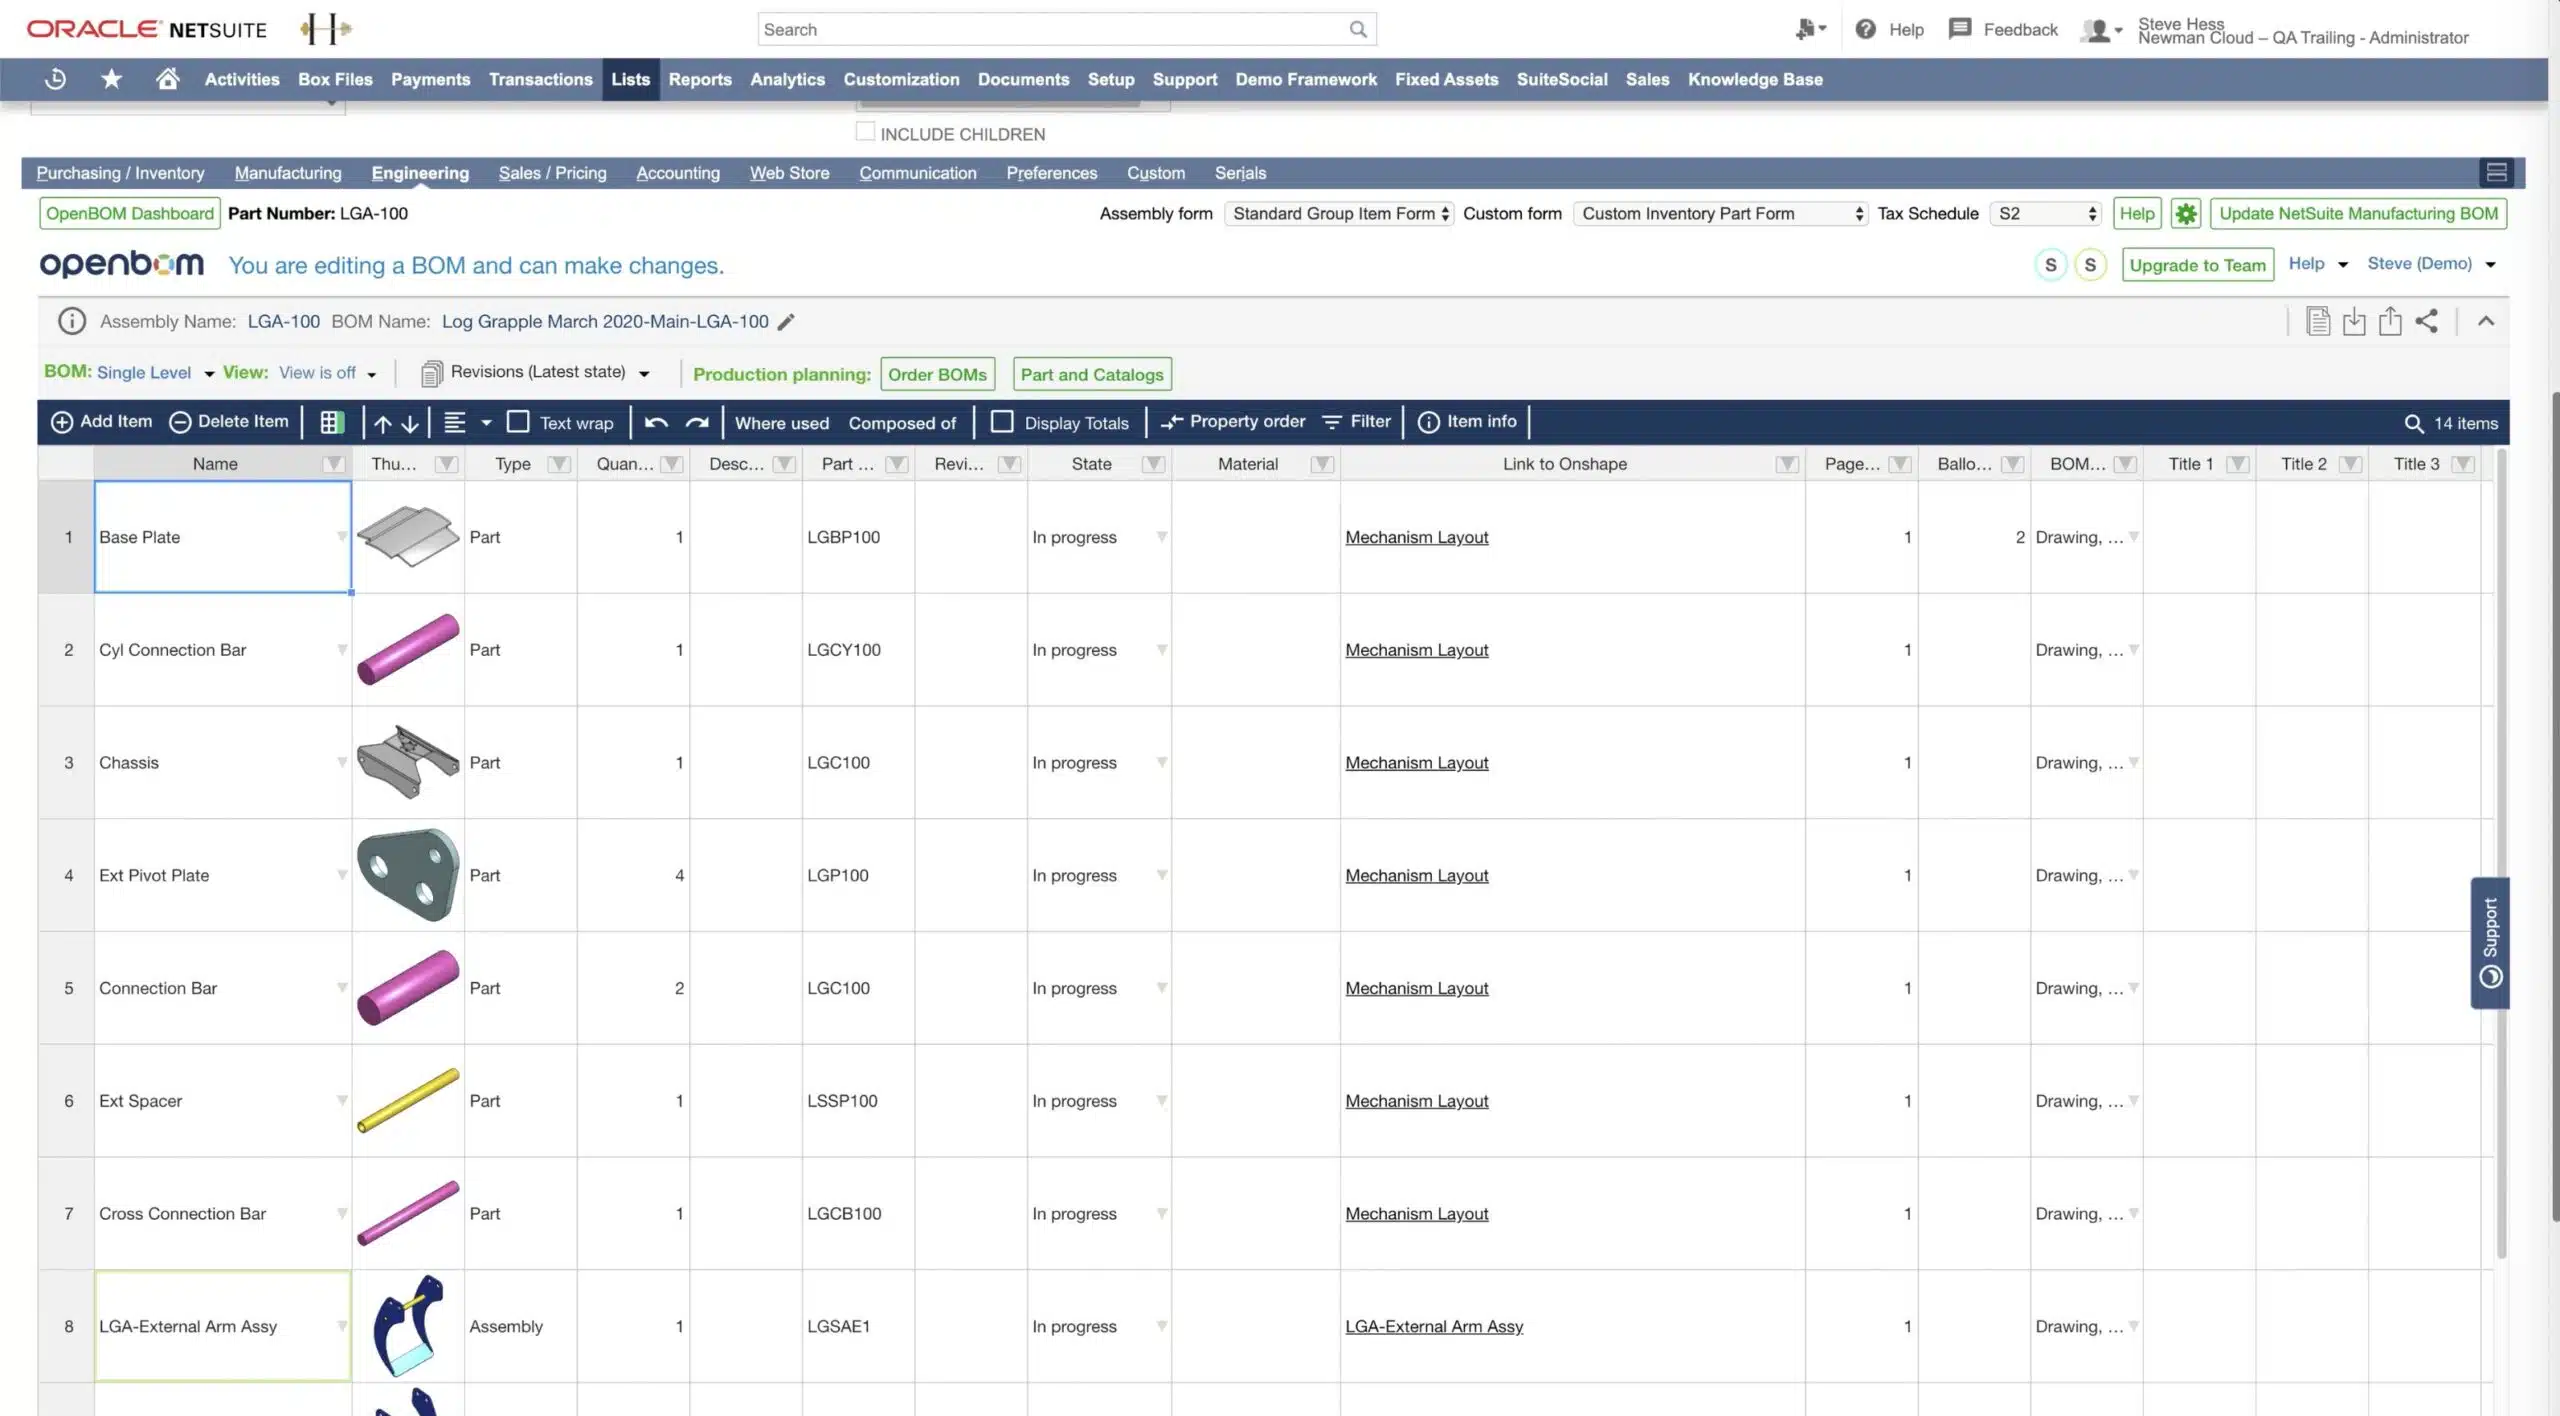Open the Base Plate thumbnail image
This screenshot has width=2560, height=1416.
(x=408, y=537)
